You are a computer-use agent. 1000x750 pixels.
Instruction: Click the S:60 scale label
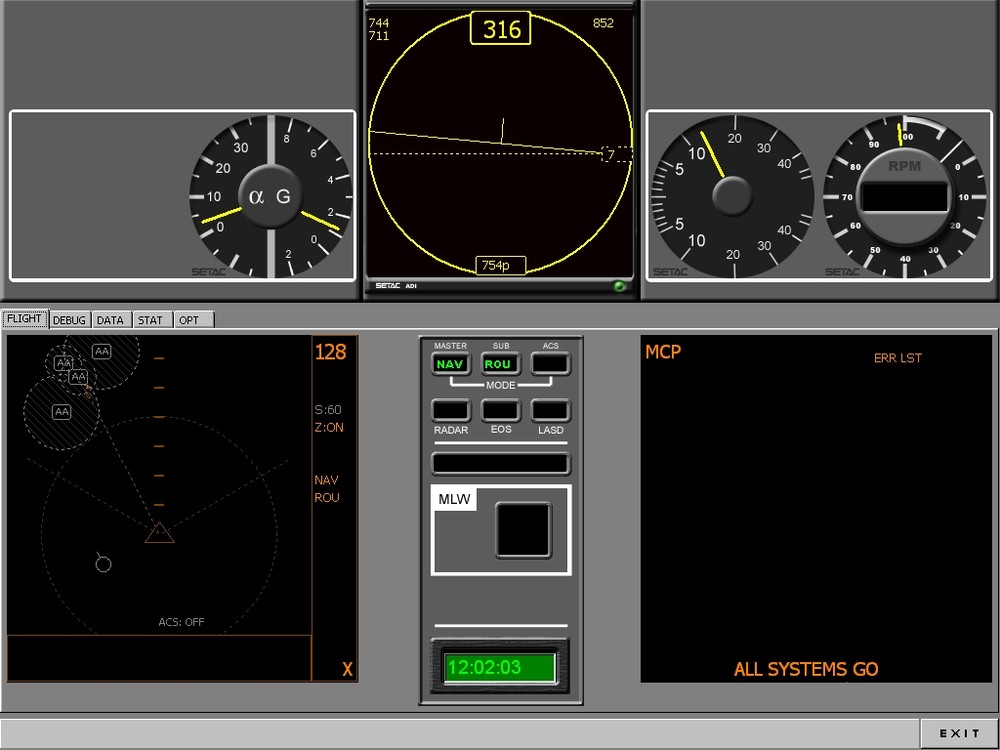pos(328,409)
